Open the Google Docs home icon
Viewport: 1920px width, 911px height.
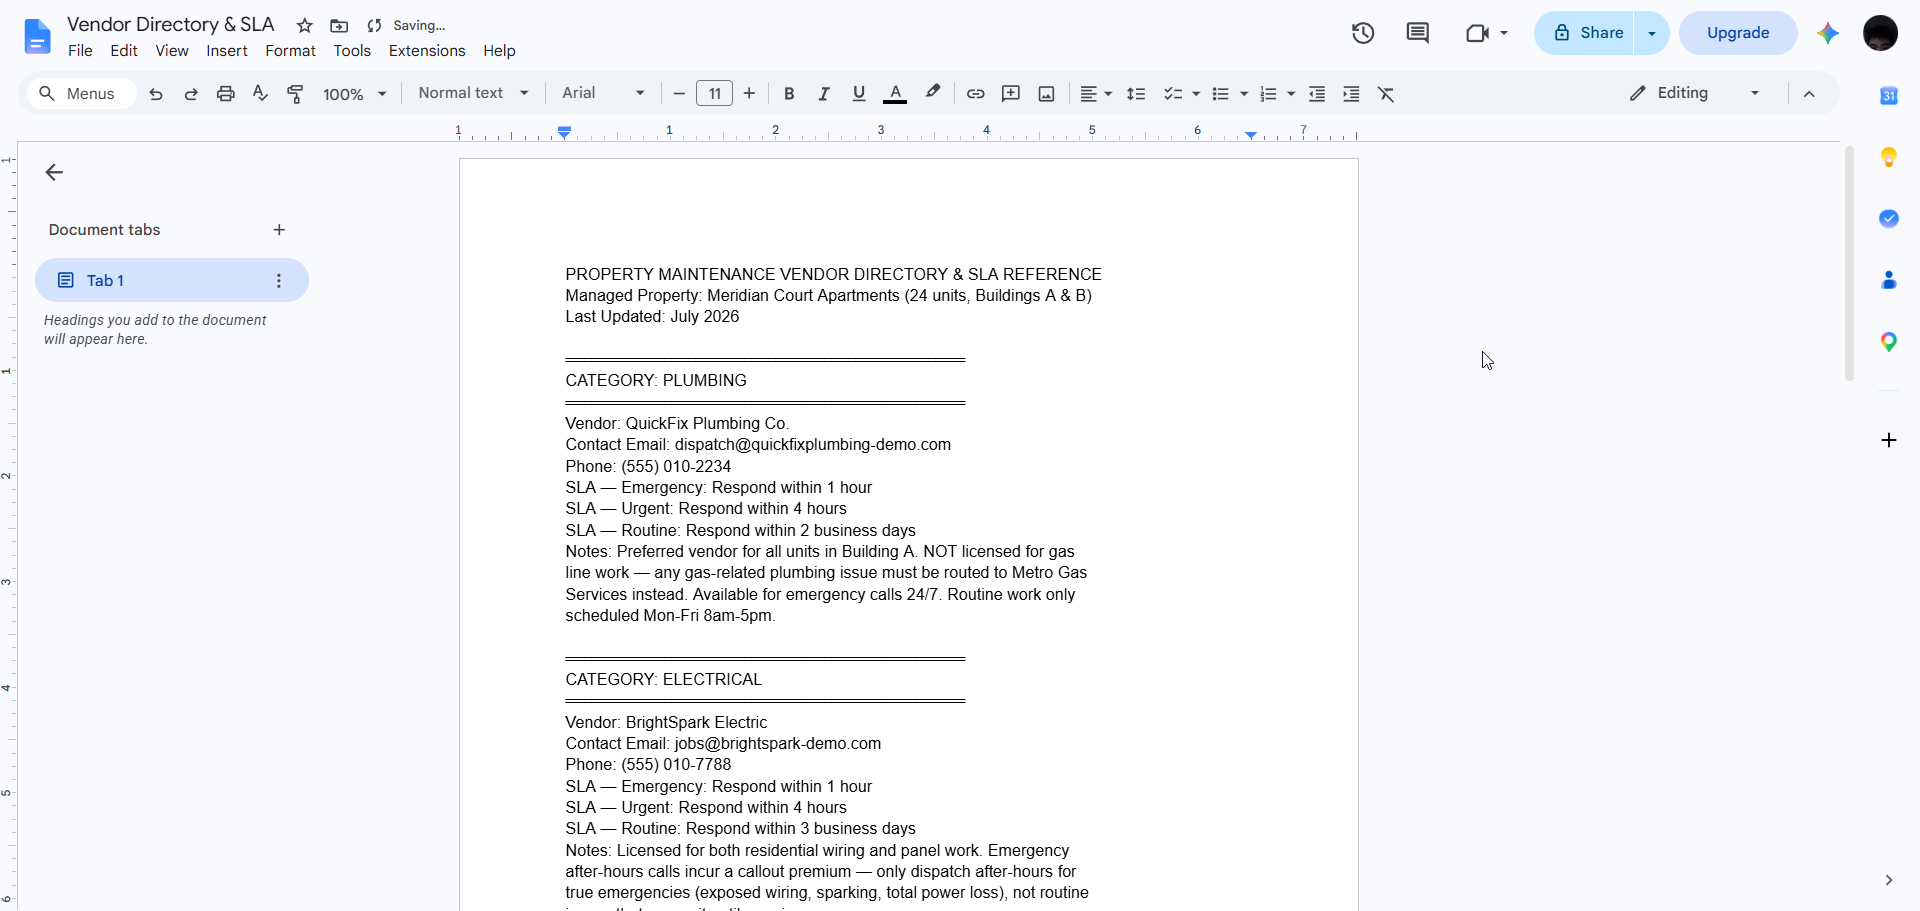(37, 36)
